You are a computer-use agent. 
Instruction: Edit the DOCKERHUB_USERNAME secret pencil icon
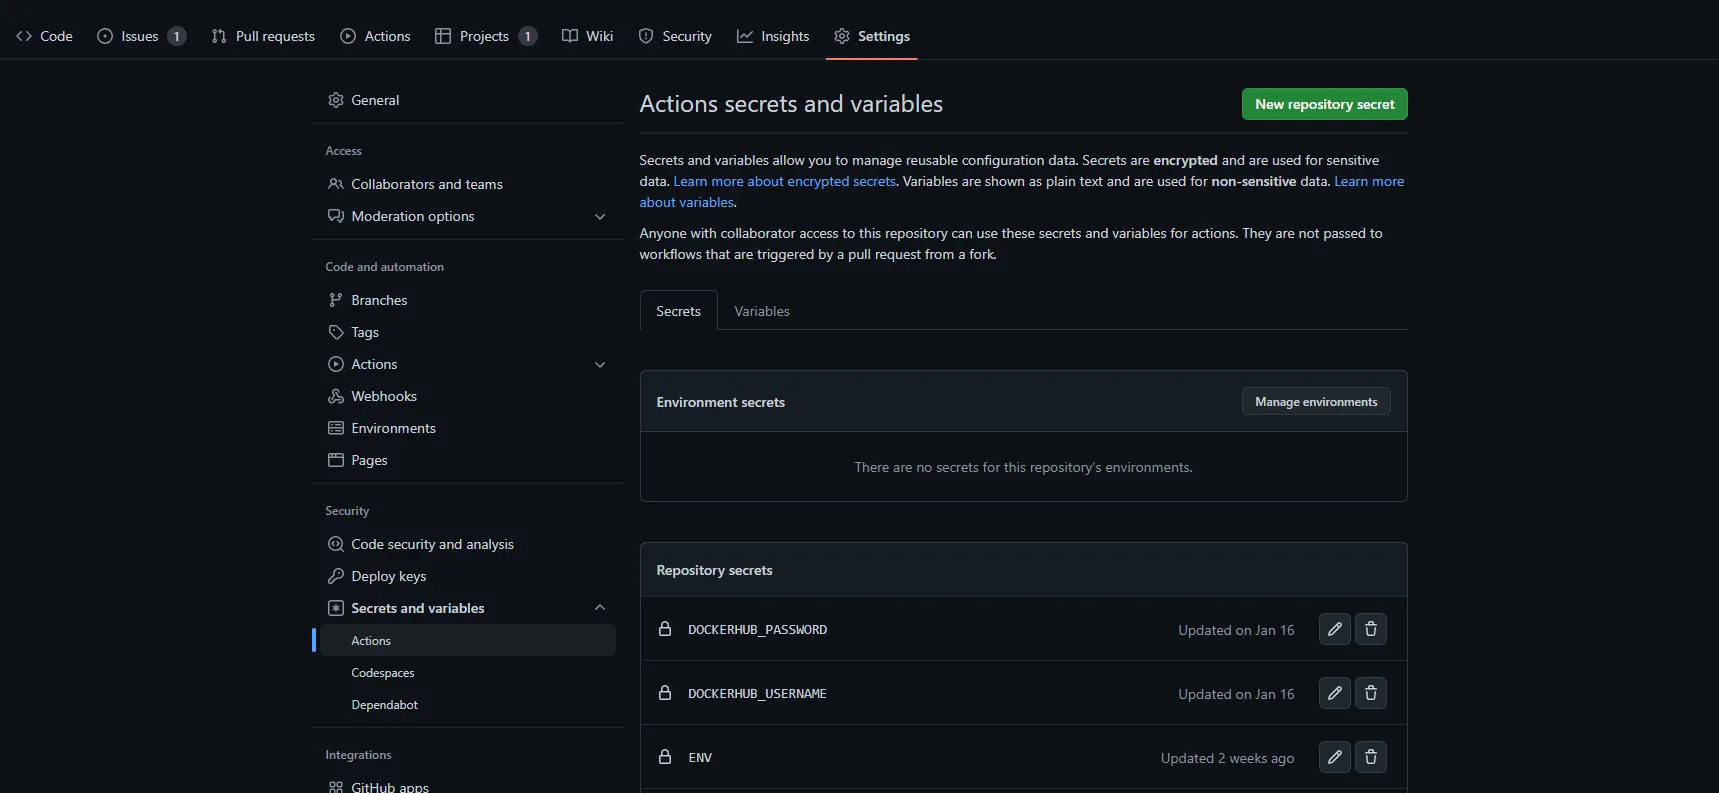[1334, 693]
